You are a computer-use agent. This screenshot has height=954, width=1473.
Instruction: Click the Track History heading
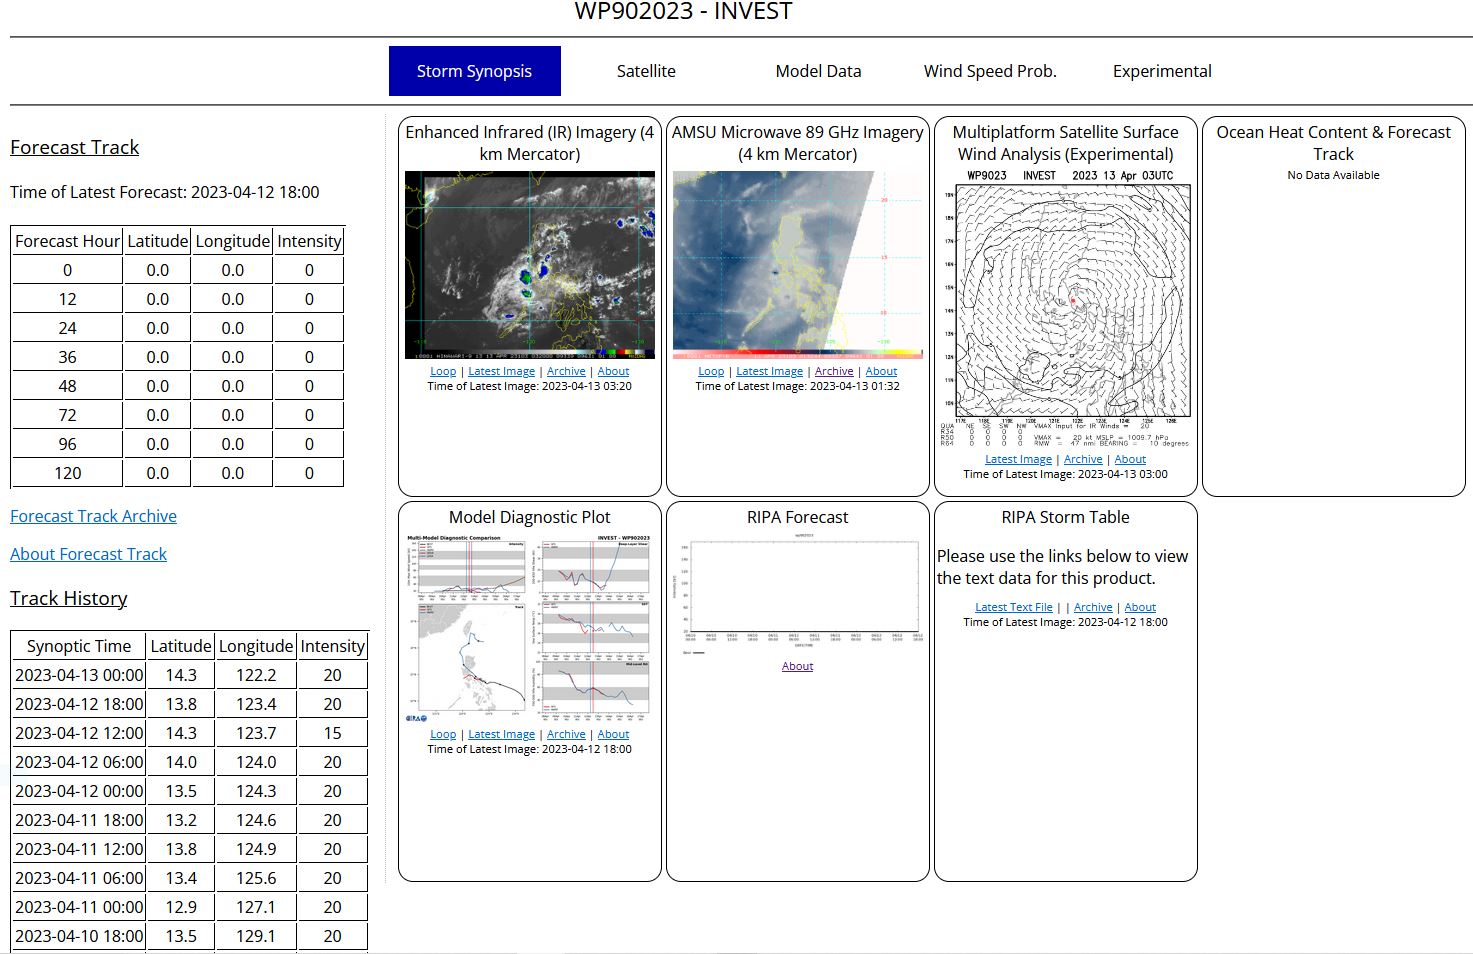(69, 598)
